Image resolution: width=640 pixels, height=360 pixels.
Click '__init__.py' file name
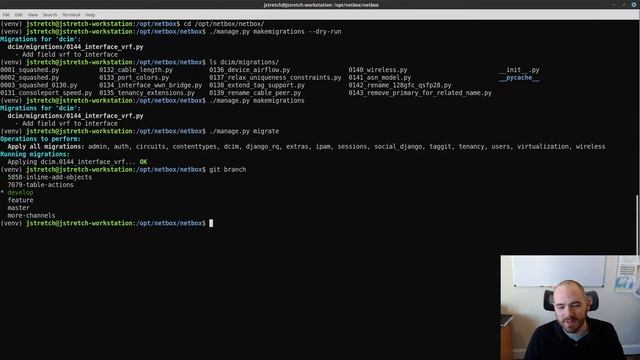(519, 70)
